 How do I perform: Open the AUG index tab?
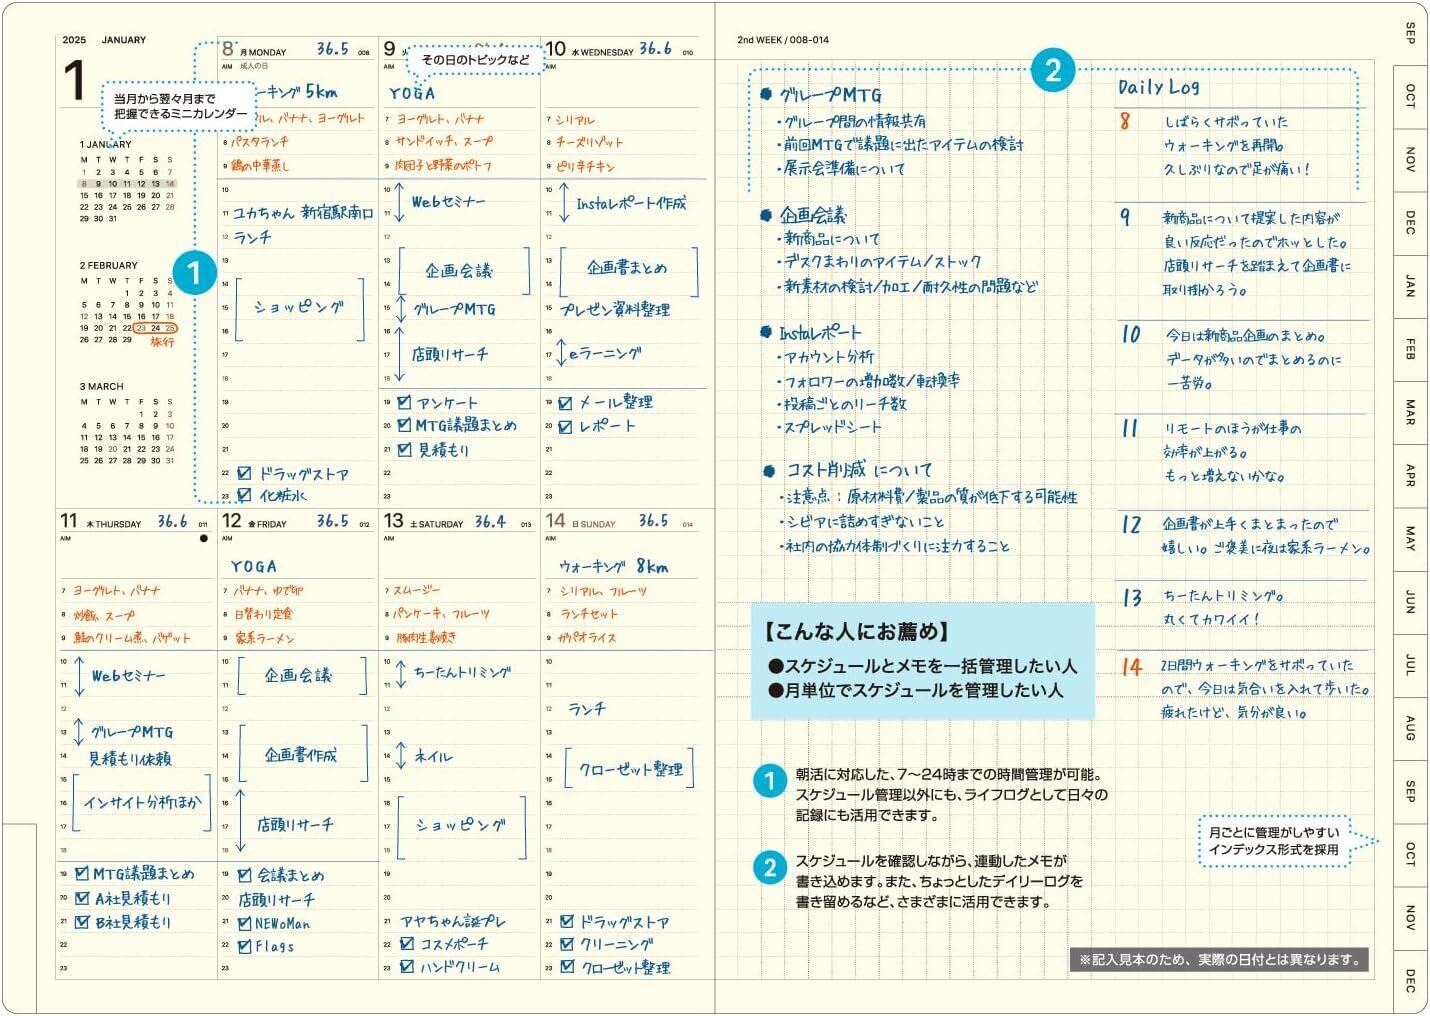(1411, 727)
